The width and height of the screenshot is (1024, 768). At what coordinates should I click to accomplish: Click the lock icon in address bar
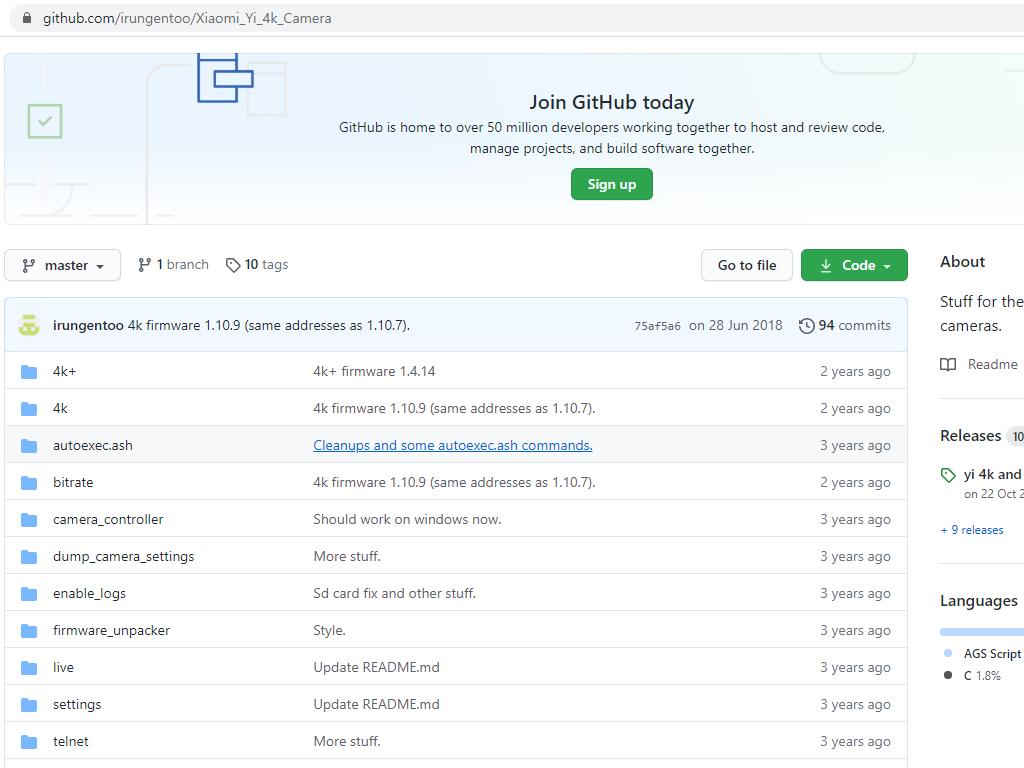[27, 18]
